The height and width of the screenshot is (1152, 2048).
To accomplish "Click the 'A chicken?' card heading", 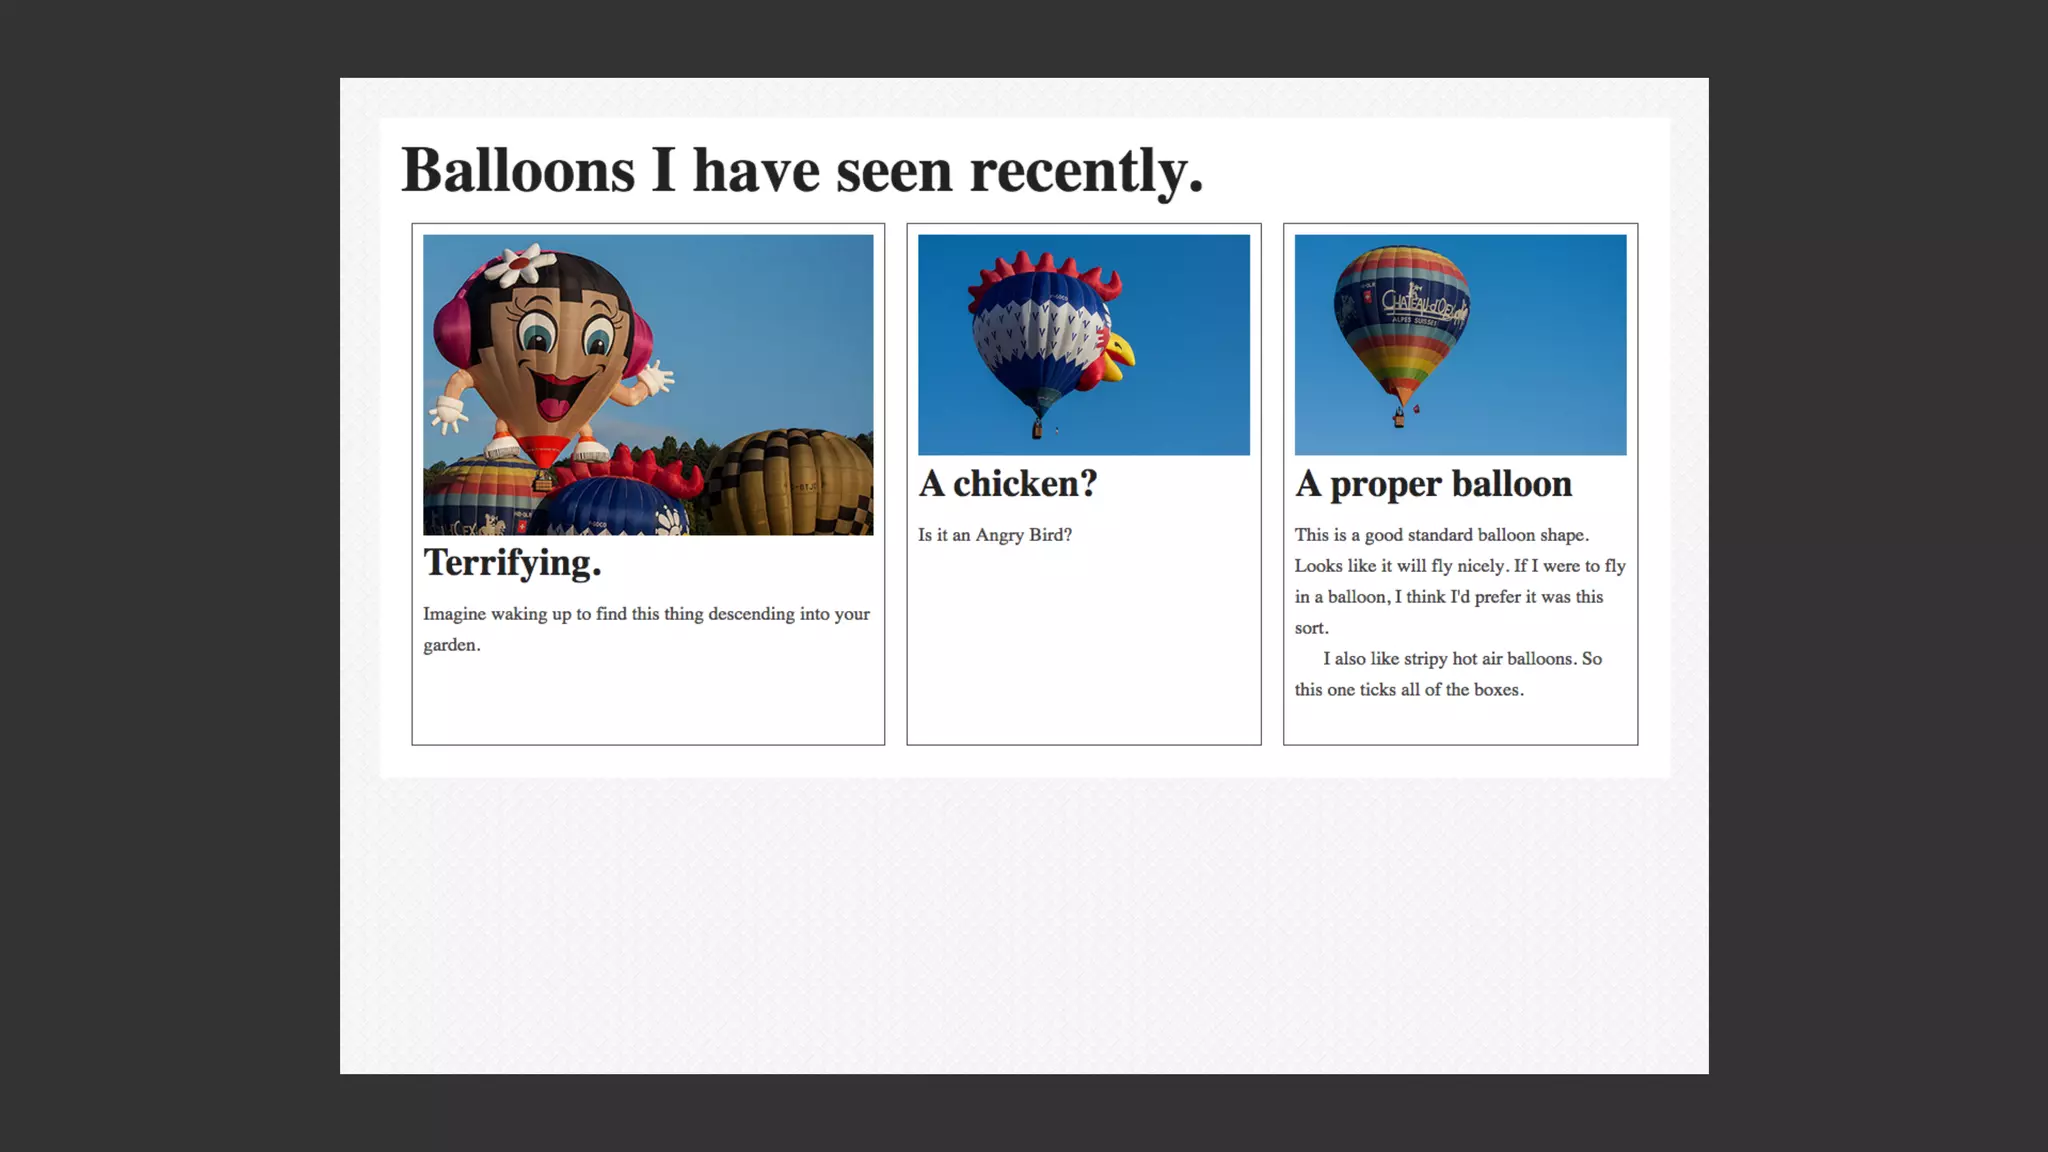I will (x=1007, y=484).
